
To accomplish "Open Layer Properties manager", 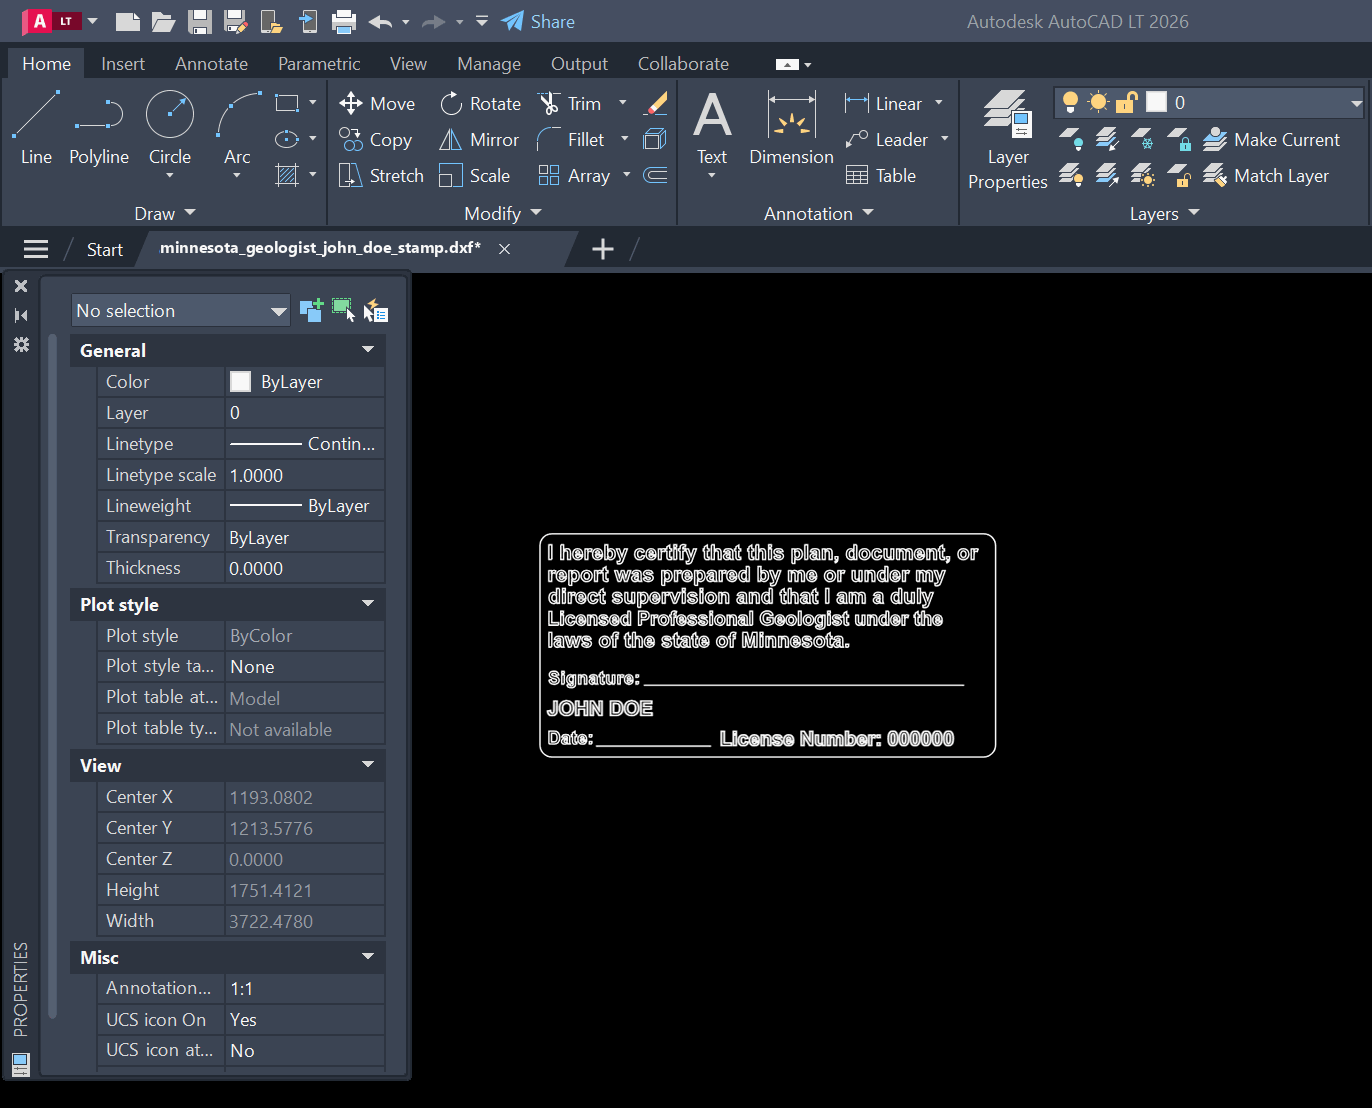I will 1007,140.
